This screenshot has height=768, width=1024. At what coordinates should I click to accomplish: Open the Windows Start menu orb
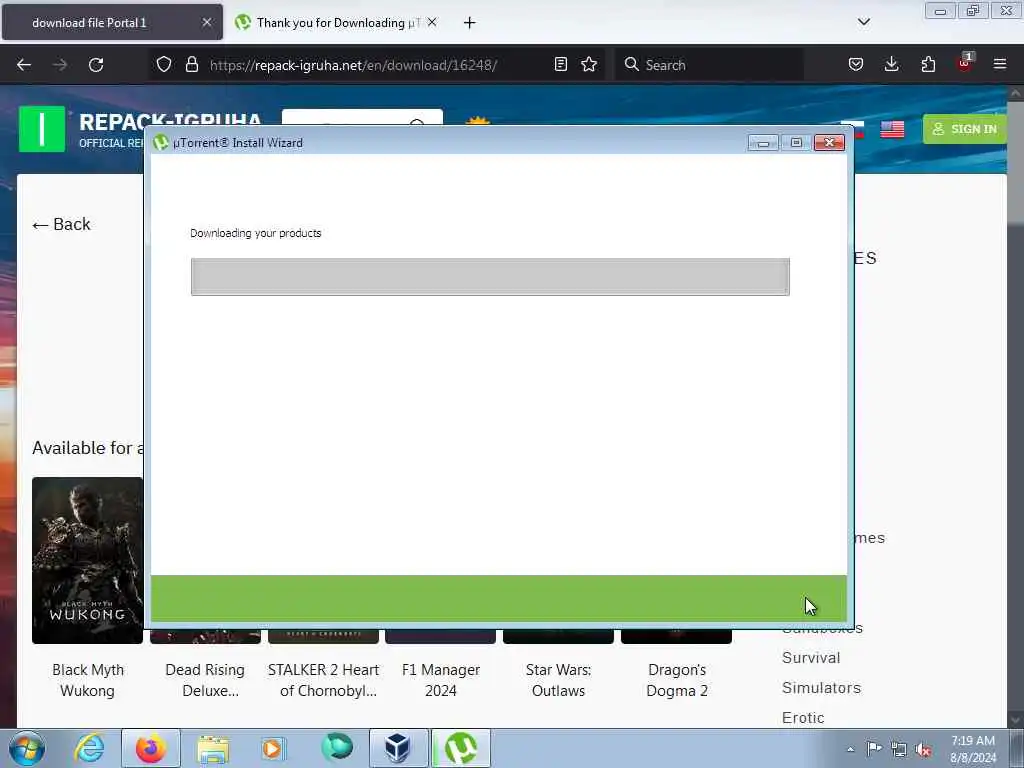coord(27,748)
